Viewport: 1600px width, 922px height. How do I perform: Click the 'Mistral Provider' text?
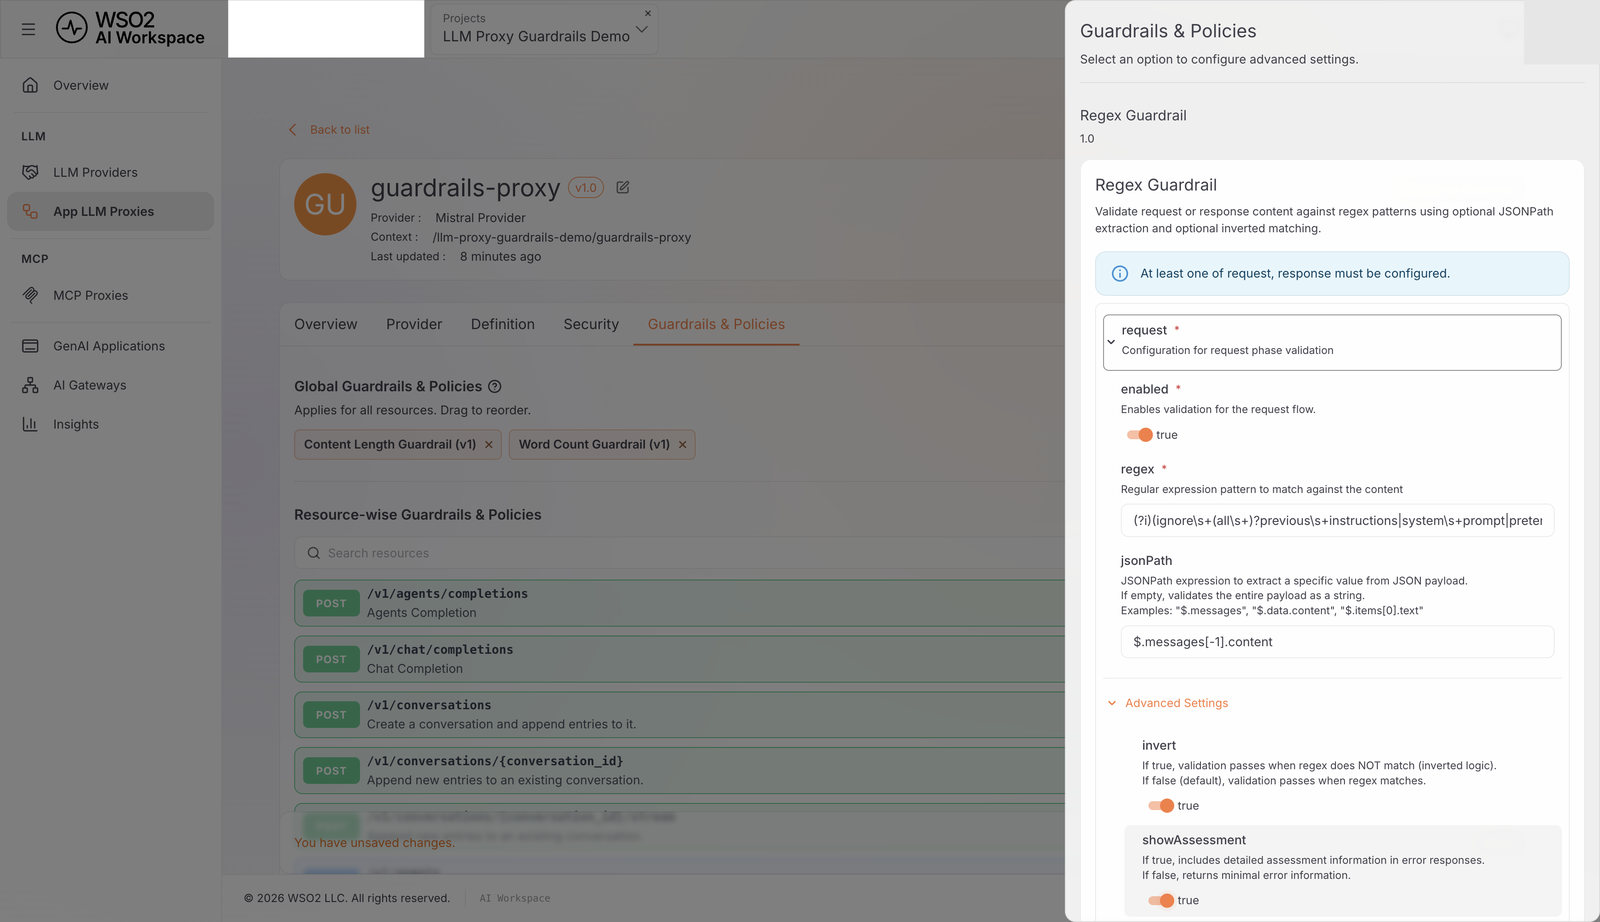pyautogui.click(x=480, y=218)
